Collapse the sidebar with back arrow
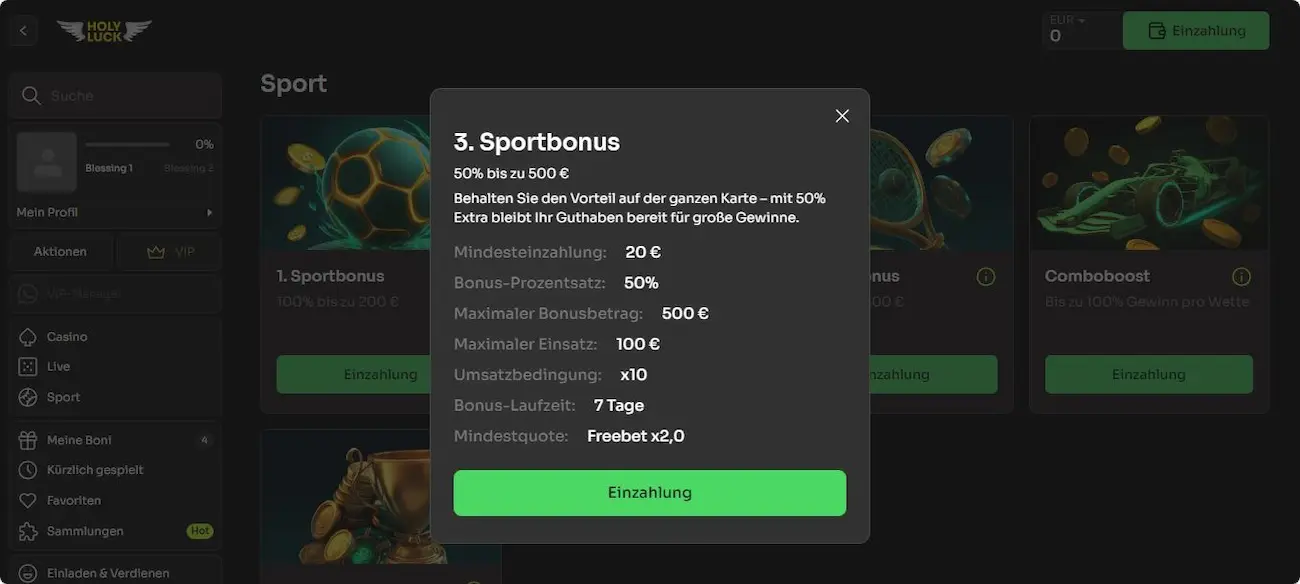This screenshot has width=1300, height=584. (x=22, y=29)
